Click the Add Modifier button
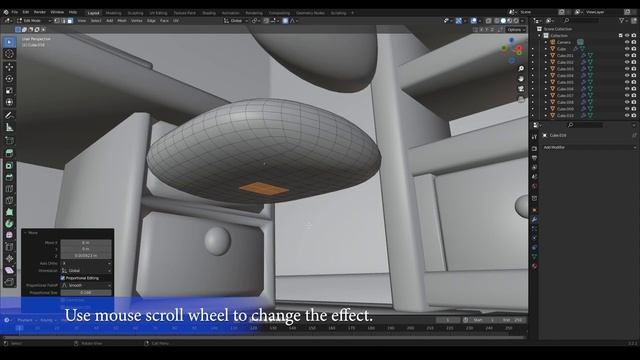 click(x=589, y=147)
